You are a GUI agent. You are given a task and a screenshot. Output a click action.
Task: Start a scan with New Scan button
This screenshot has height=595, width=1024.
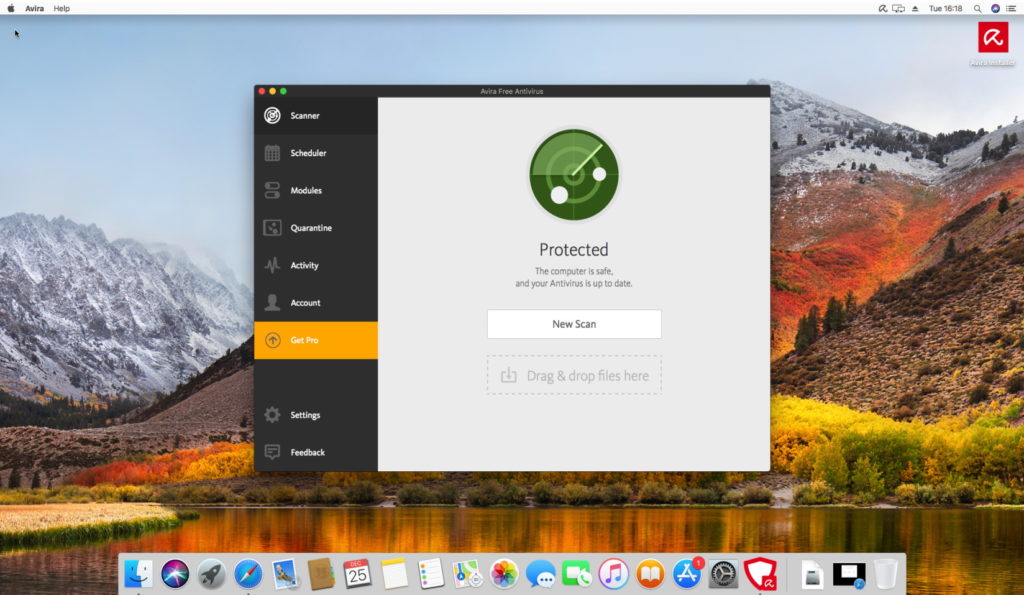point(574,324)
